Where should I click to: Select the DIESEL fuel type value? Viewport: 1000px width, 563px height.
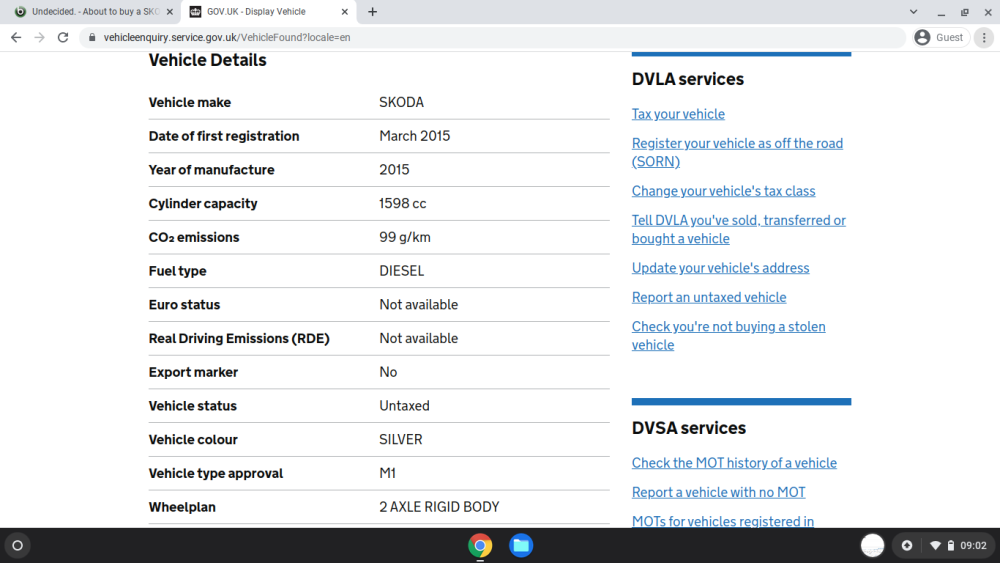(401, 271)
